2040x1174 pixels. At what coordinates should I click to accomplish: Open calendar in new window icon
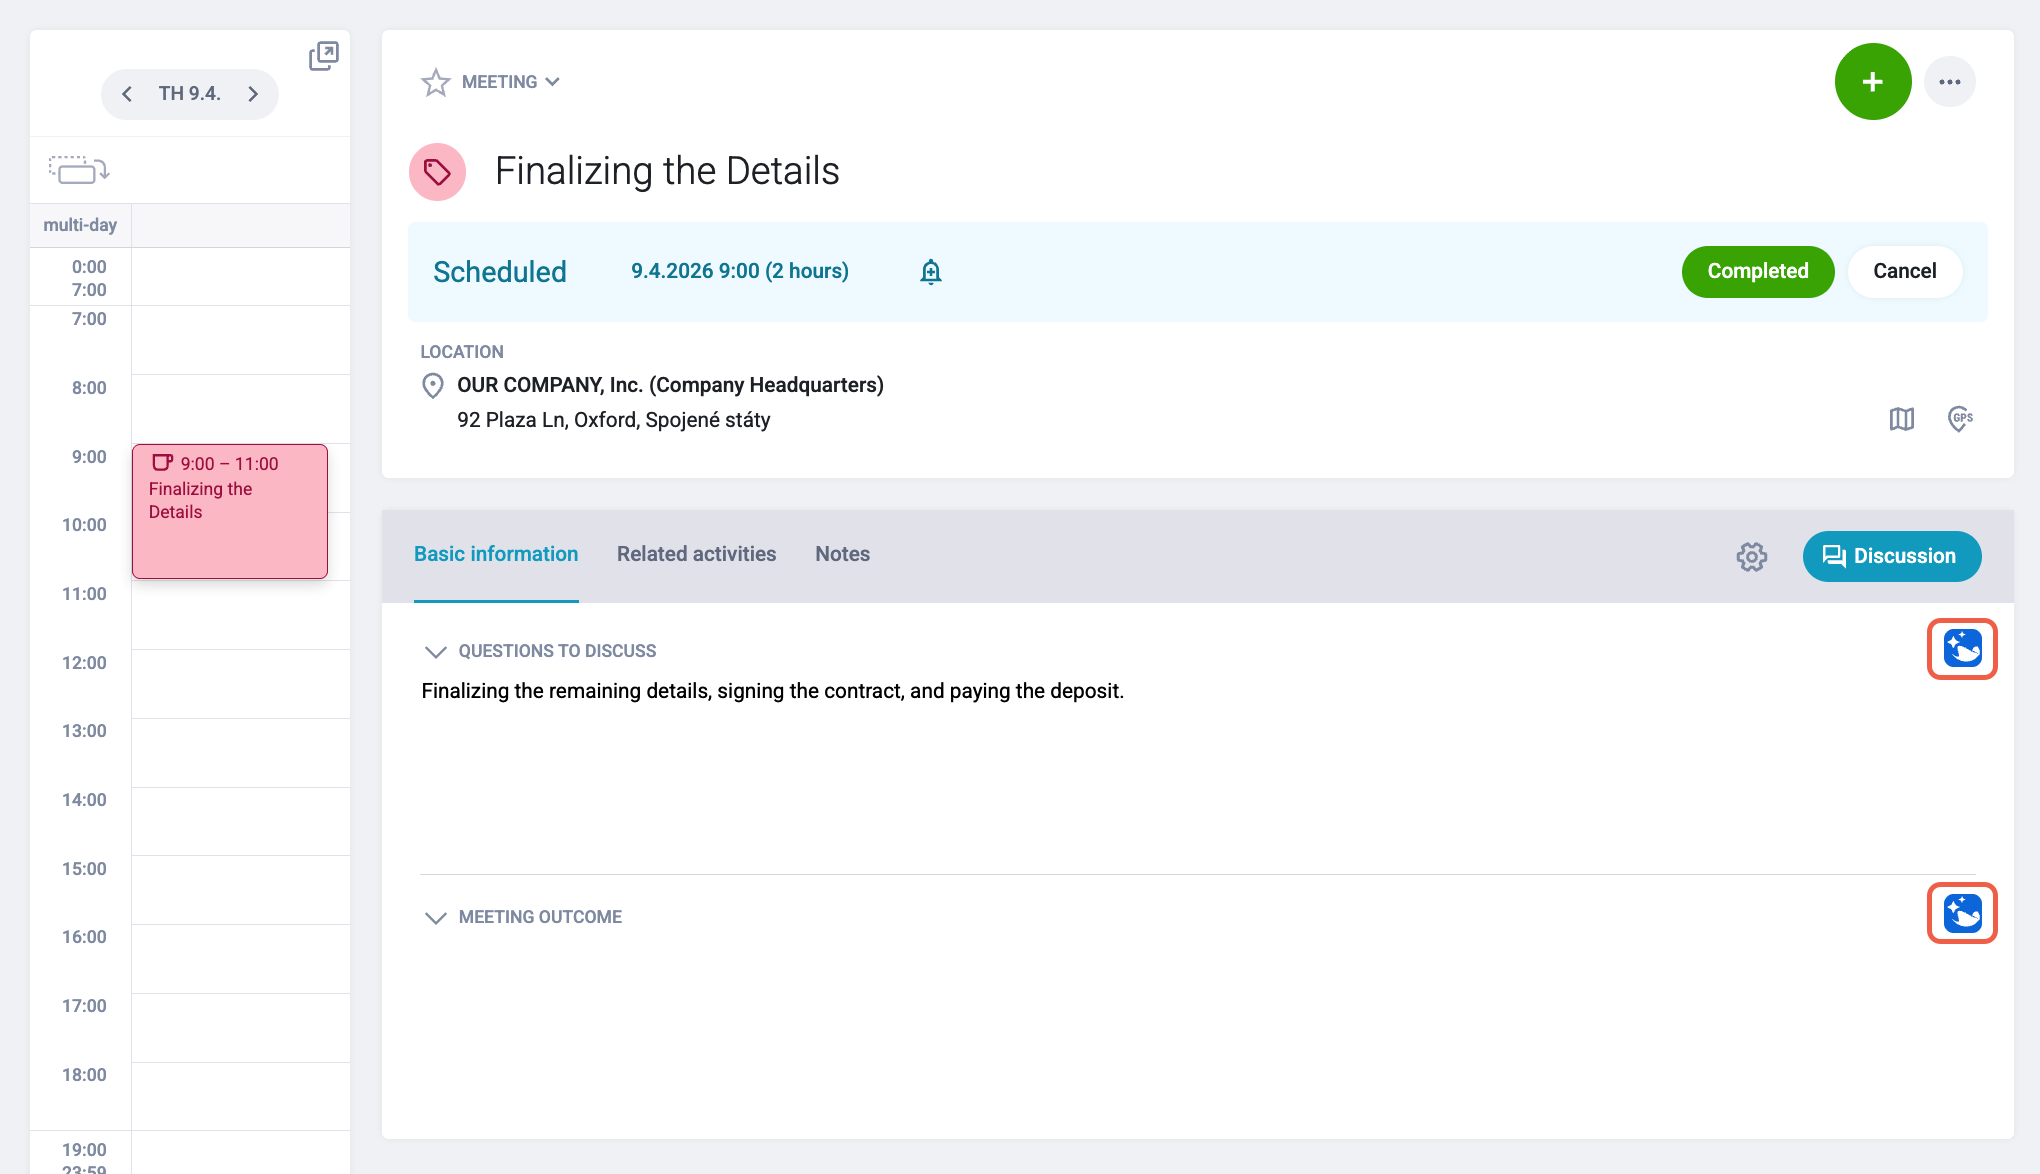(323, 56)
